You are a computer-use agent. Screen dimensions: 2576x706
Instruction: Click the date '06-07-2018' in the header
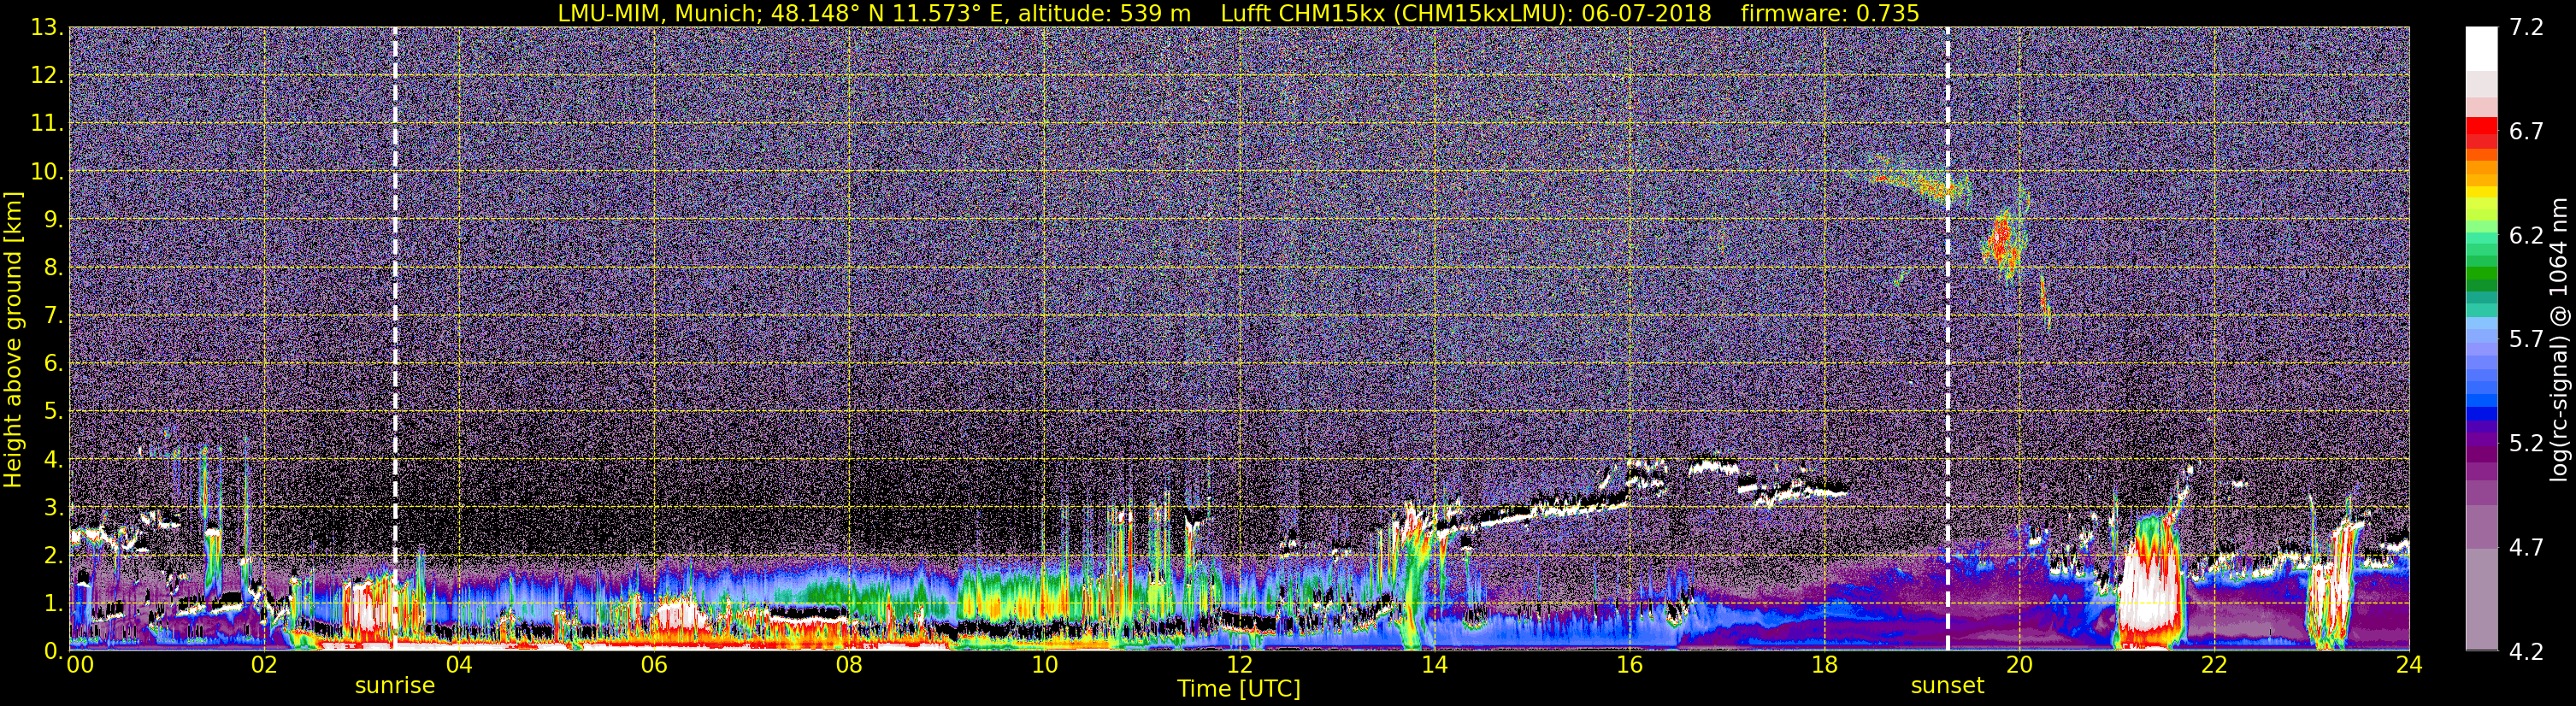tap(1647, 13)
